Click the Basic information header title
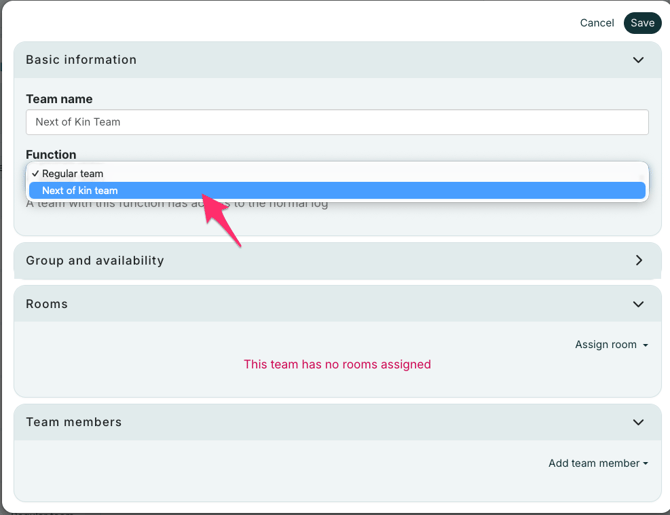 [81, 60]
